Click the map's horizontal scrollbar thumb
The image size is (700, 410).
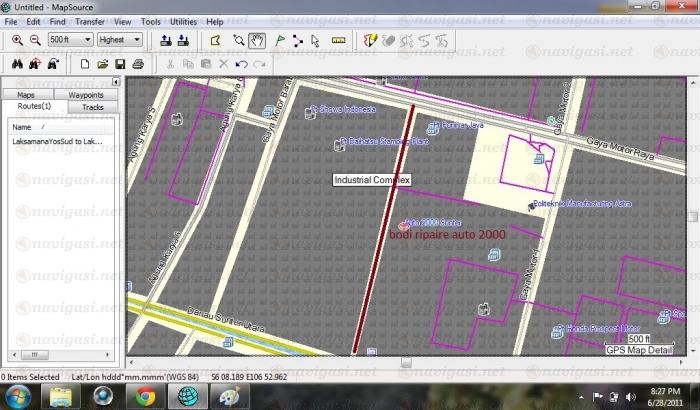pos(405,362)
